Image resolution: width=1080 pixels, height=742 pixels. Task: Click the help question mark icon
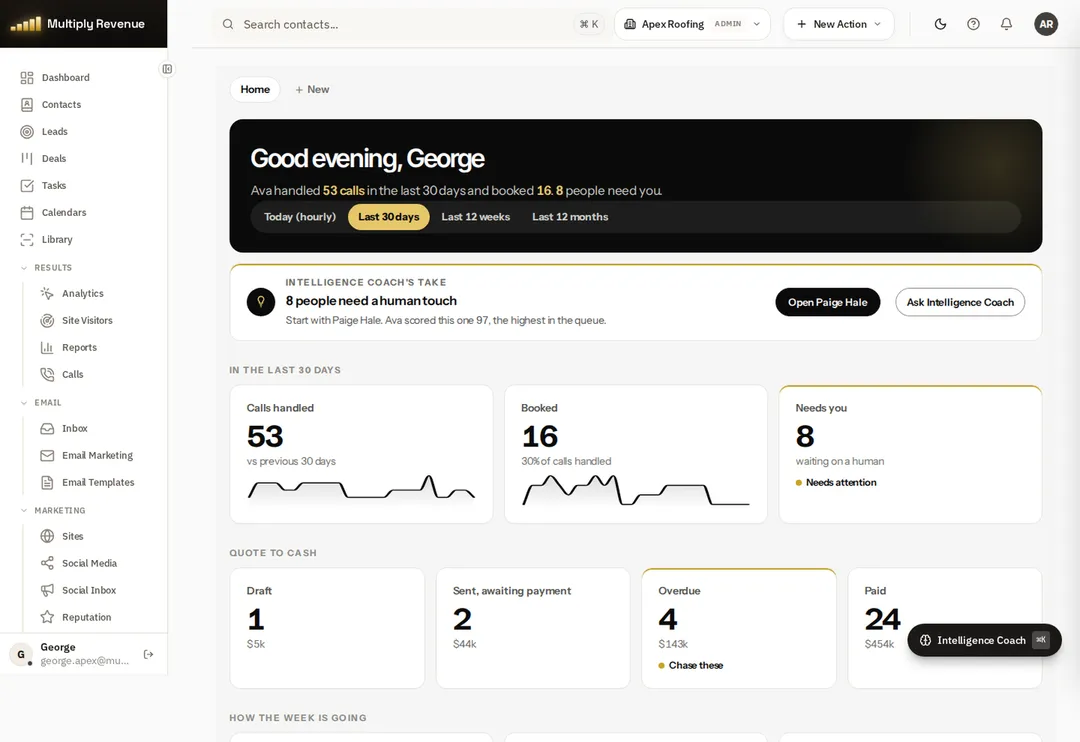973,24
